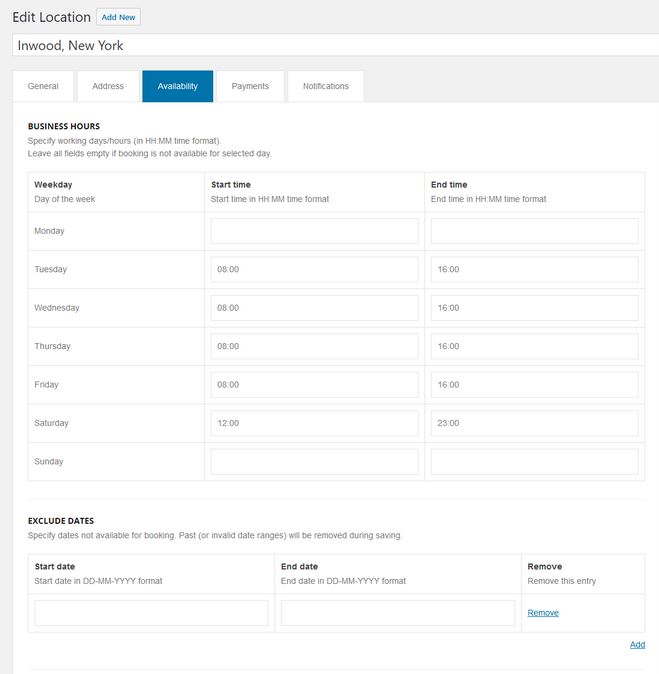659x674 pixels.
Task: Add a new exclude date row
Action: tap(638, 645)
